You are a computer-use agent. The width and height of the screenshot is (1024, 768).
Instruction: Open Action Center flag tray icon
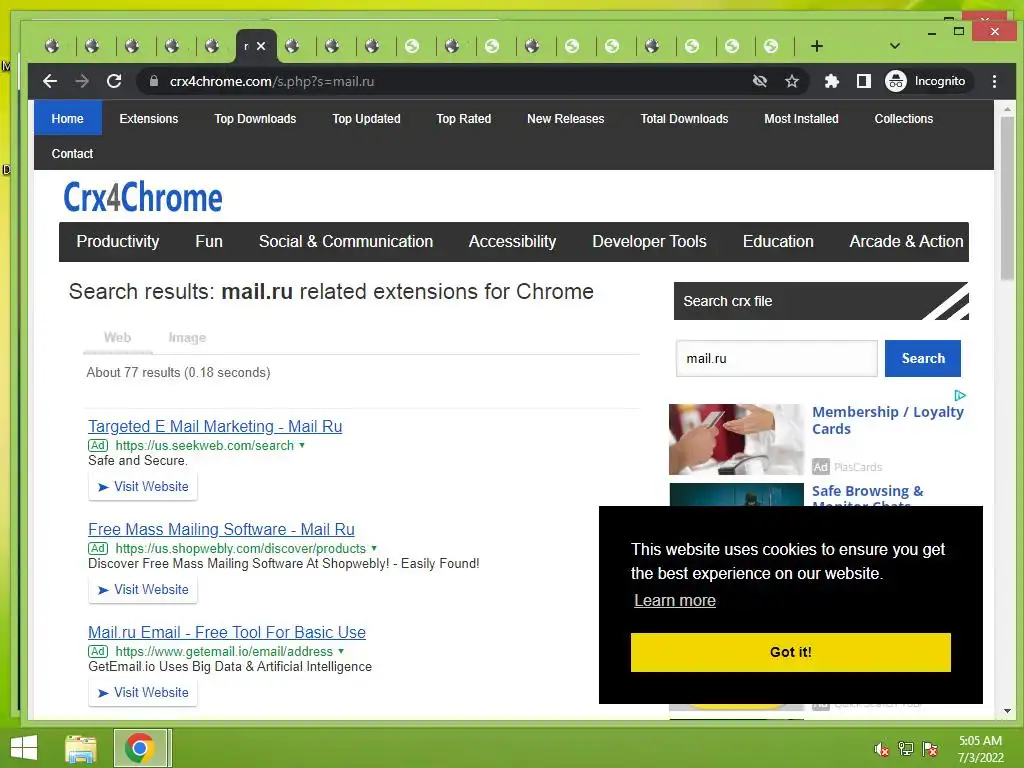pos(930,749)
